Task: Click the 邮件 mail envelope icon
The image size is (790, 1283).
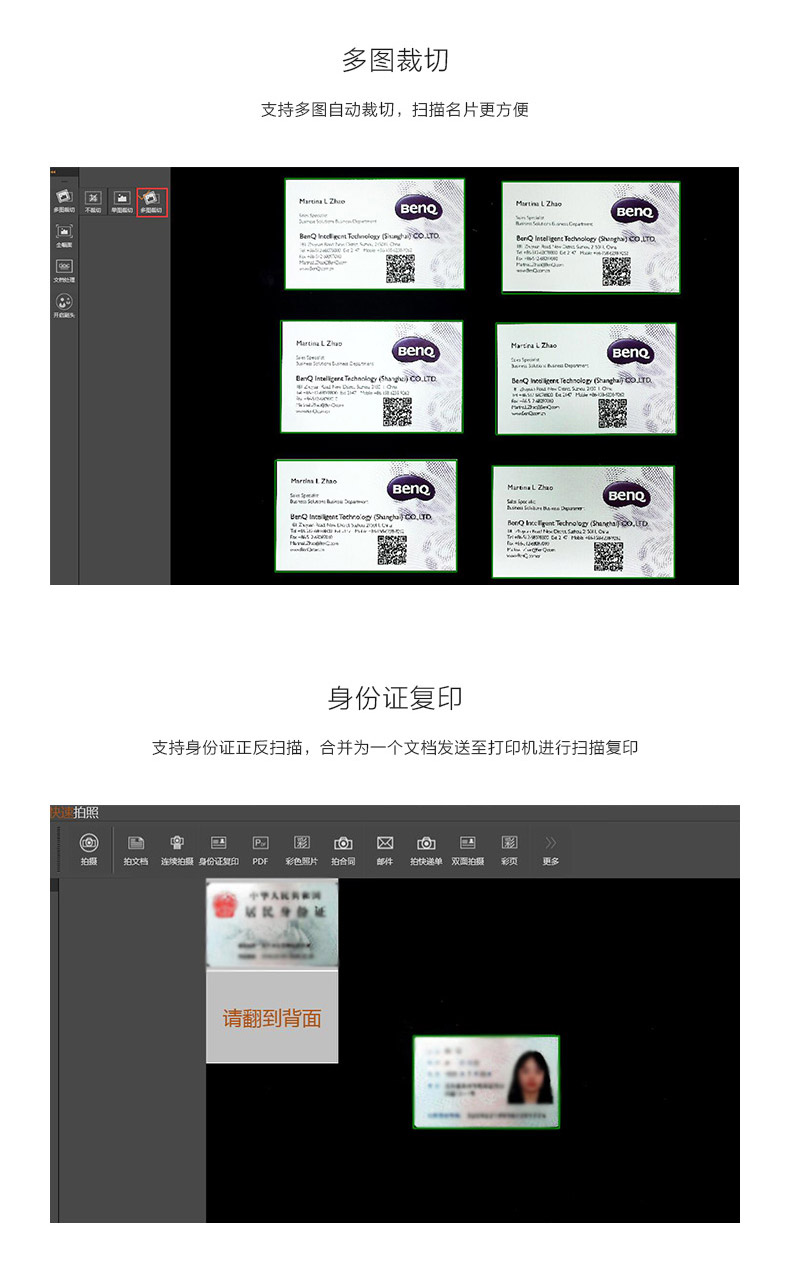Action: pos(385,849)
